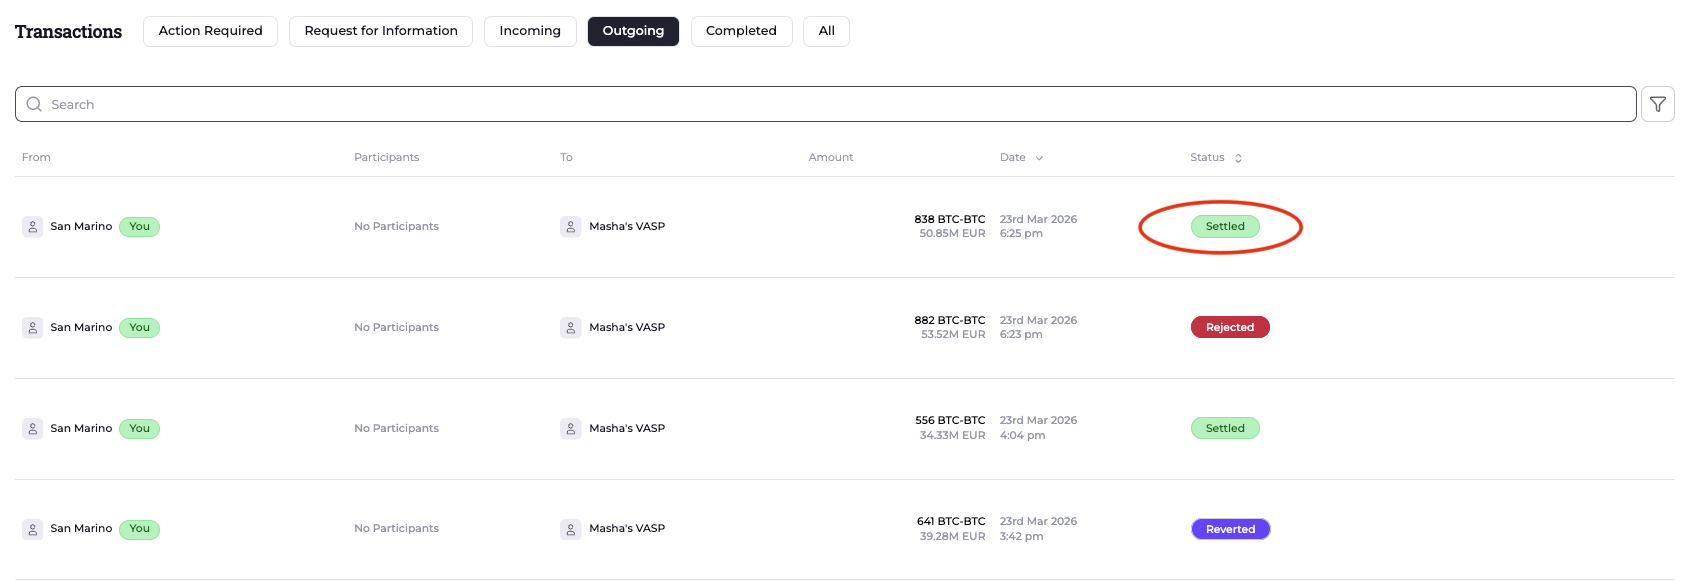Click You badge in 641 BTC row
Viewport: 1687px width, 582px height.
(139, 529)
